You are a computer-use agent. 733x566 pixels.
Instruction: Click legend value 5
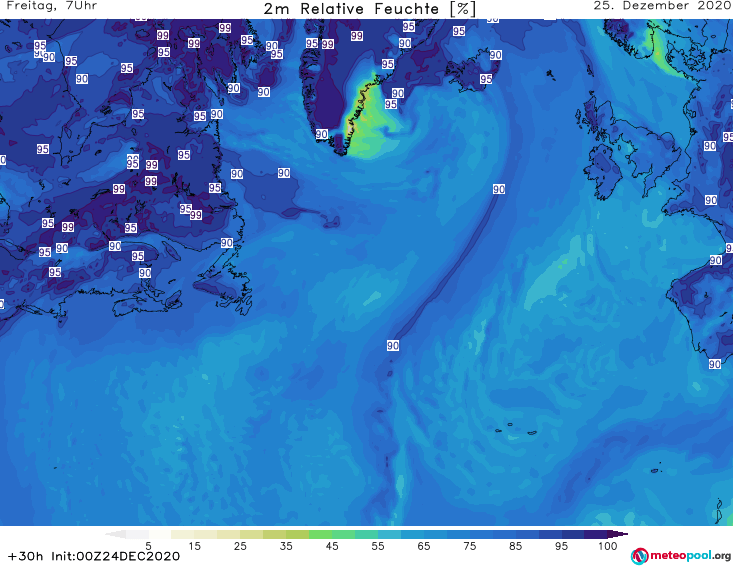click(x=148, y=546)
